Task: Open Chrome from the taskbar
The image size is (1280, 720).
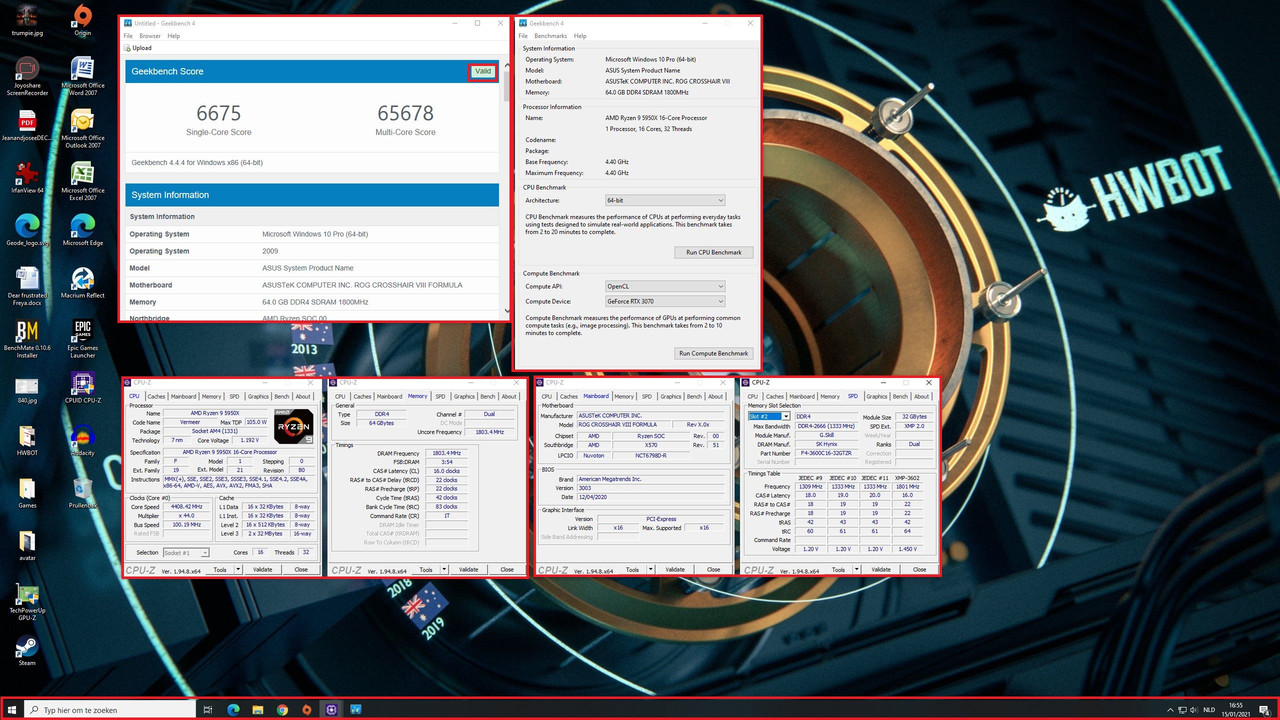Action: click(282, 710)
